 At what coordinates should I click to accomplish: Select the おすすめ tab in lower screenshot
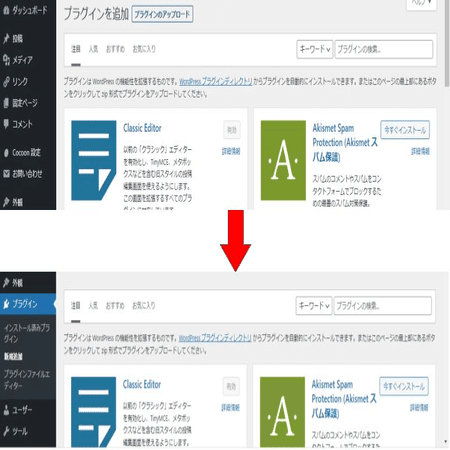point(115,305)
